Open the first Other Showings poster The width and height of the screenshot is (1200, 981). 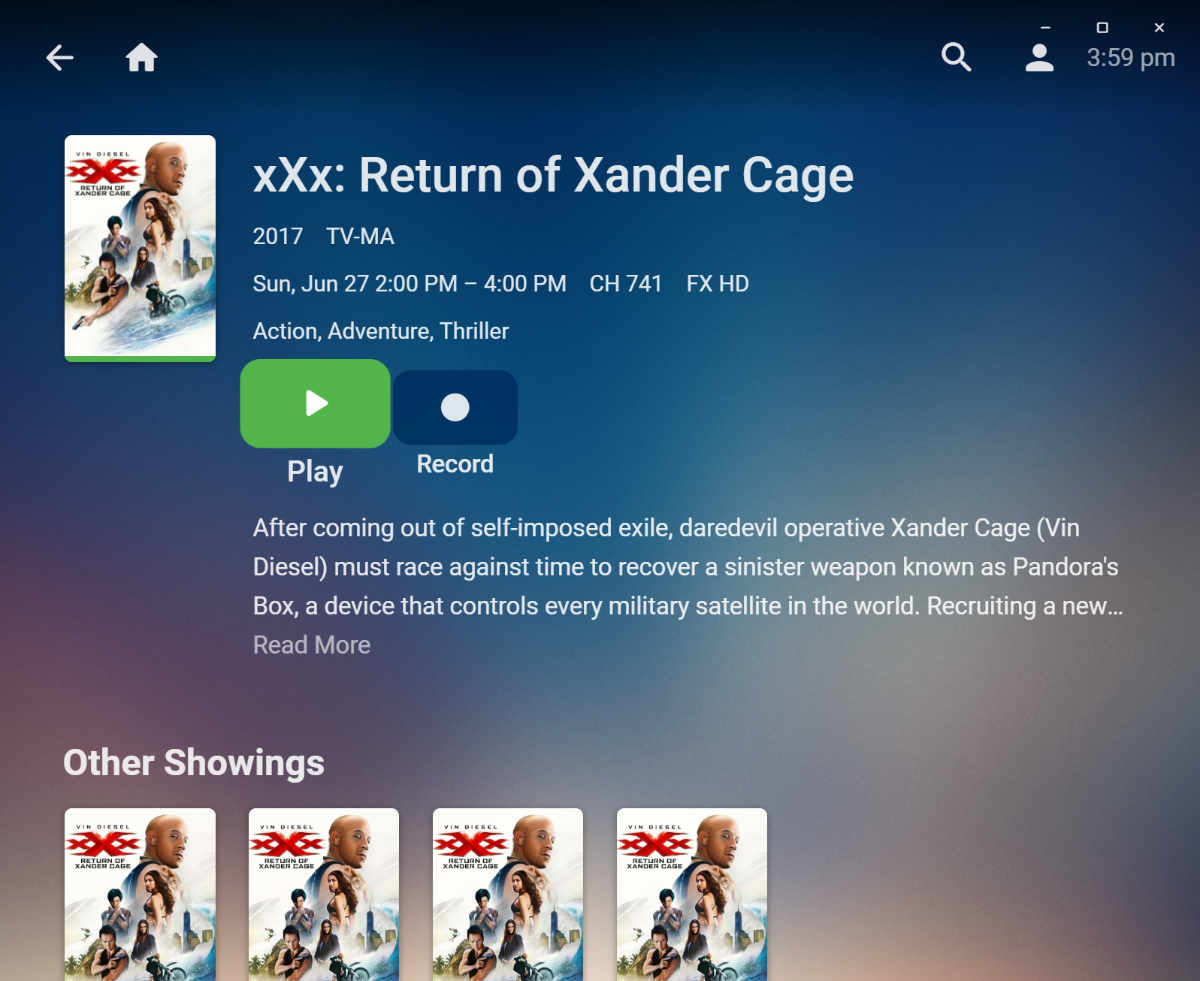pyautogui.click(x=140, y=894)
